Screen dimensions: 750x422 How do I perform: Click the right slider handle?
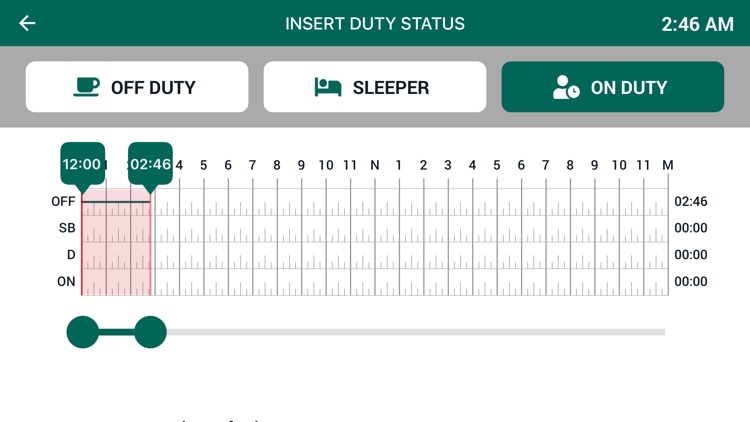150,332
